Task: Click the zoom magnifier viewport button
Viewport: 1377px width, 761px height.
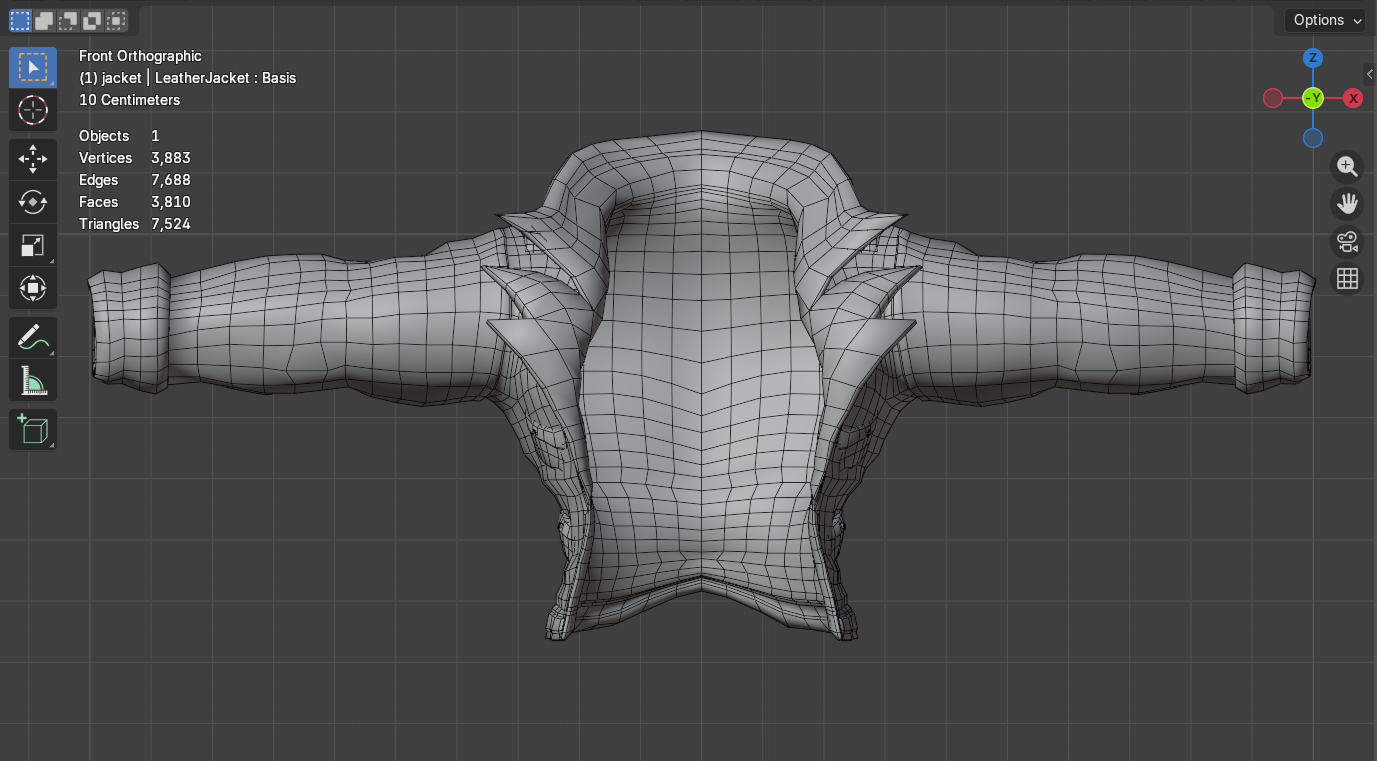Action: pyautogui.click(x=1347, y=166)
